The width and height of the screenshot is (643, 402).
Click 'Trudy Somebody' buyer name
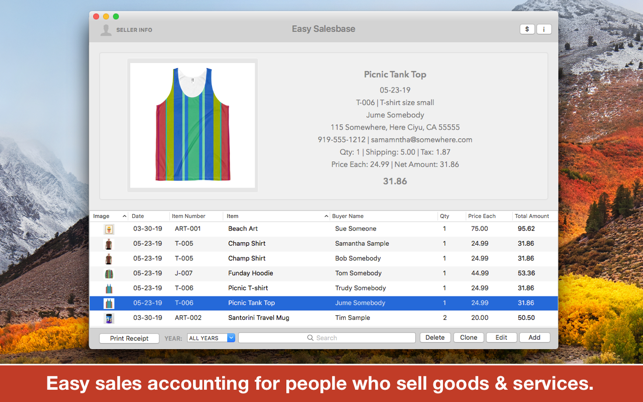360,288
